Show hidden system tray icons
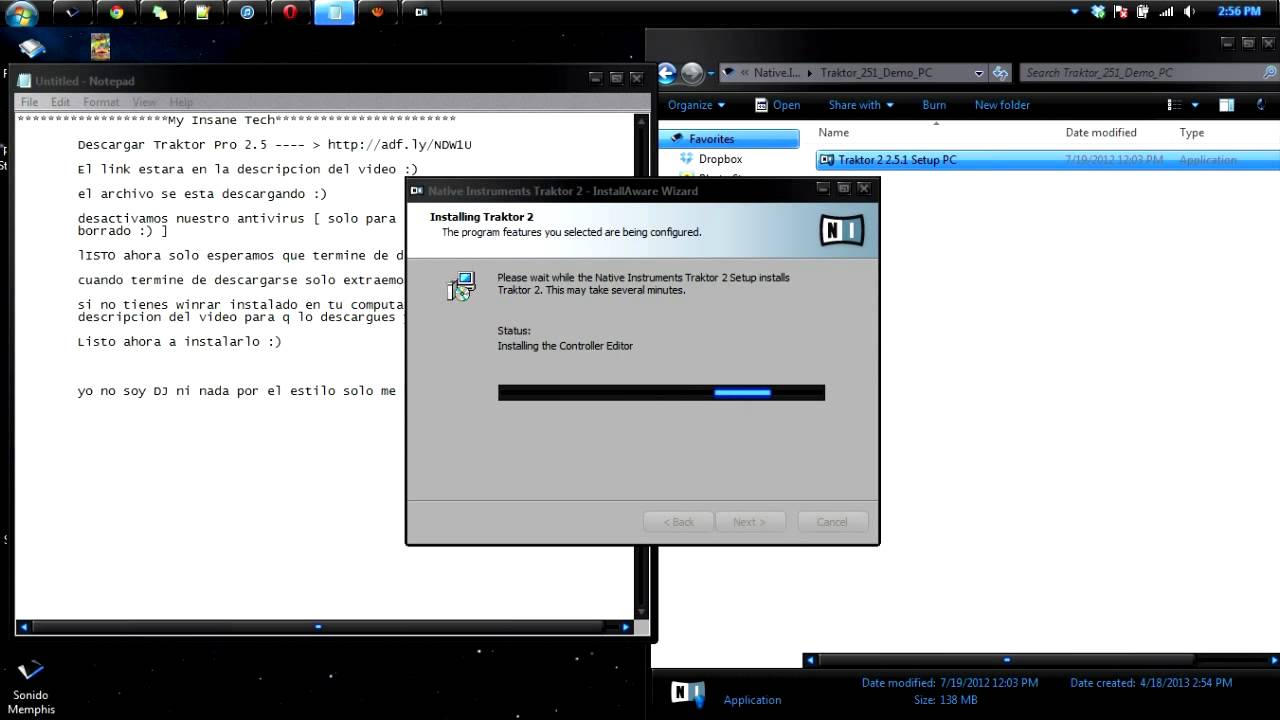 1075,12
